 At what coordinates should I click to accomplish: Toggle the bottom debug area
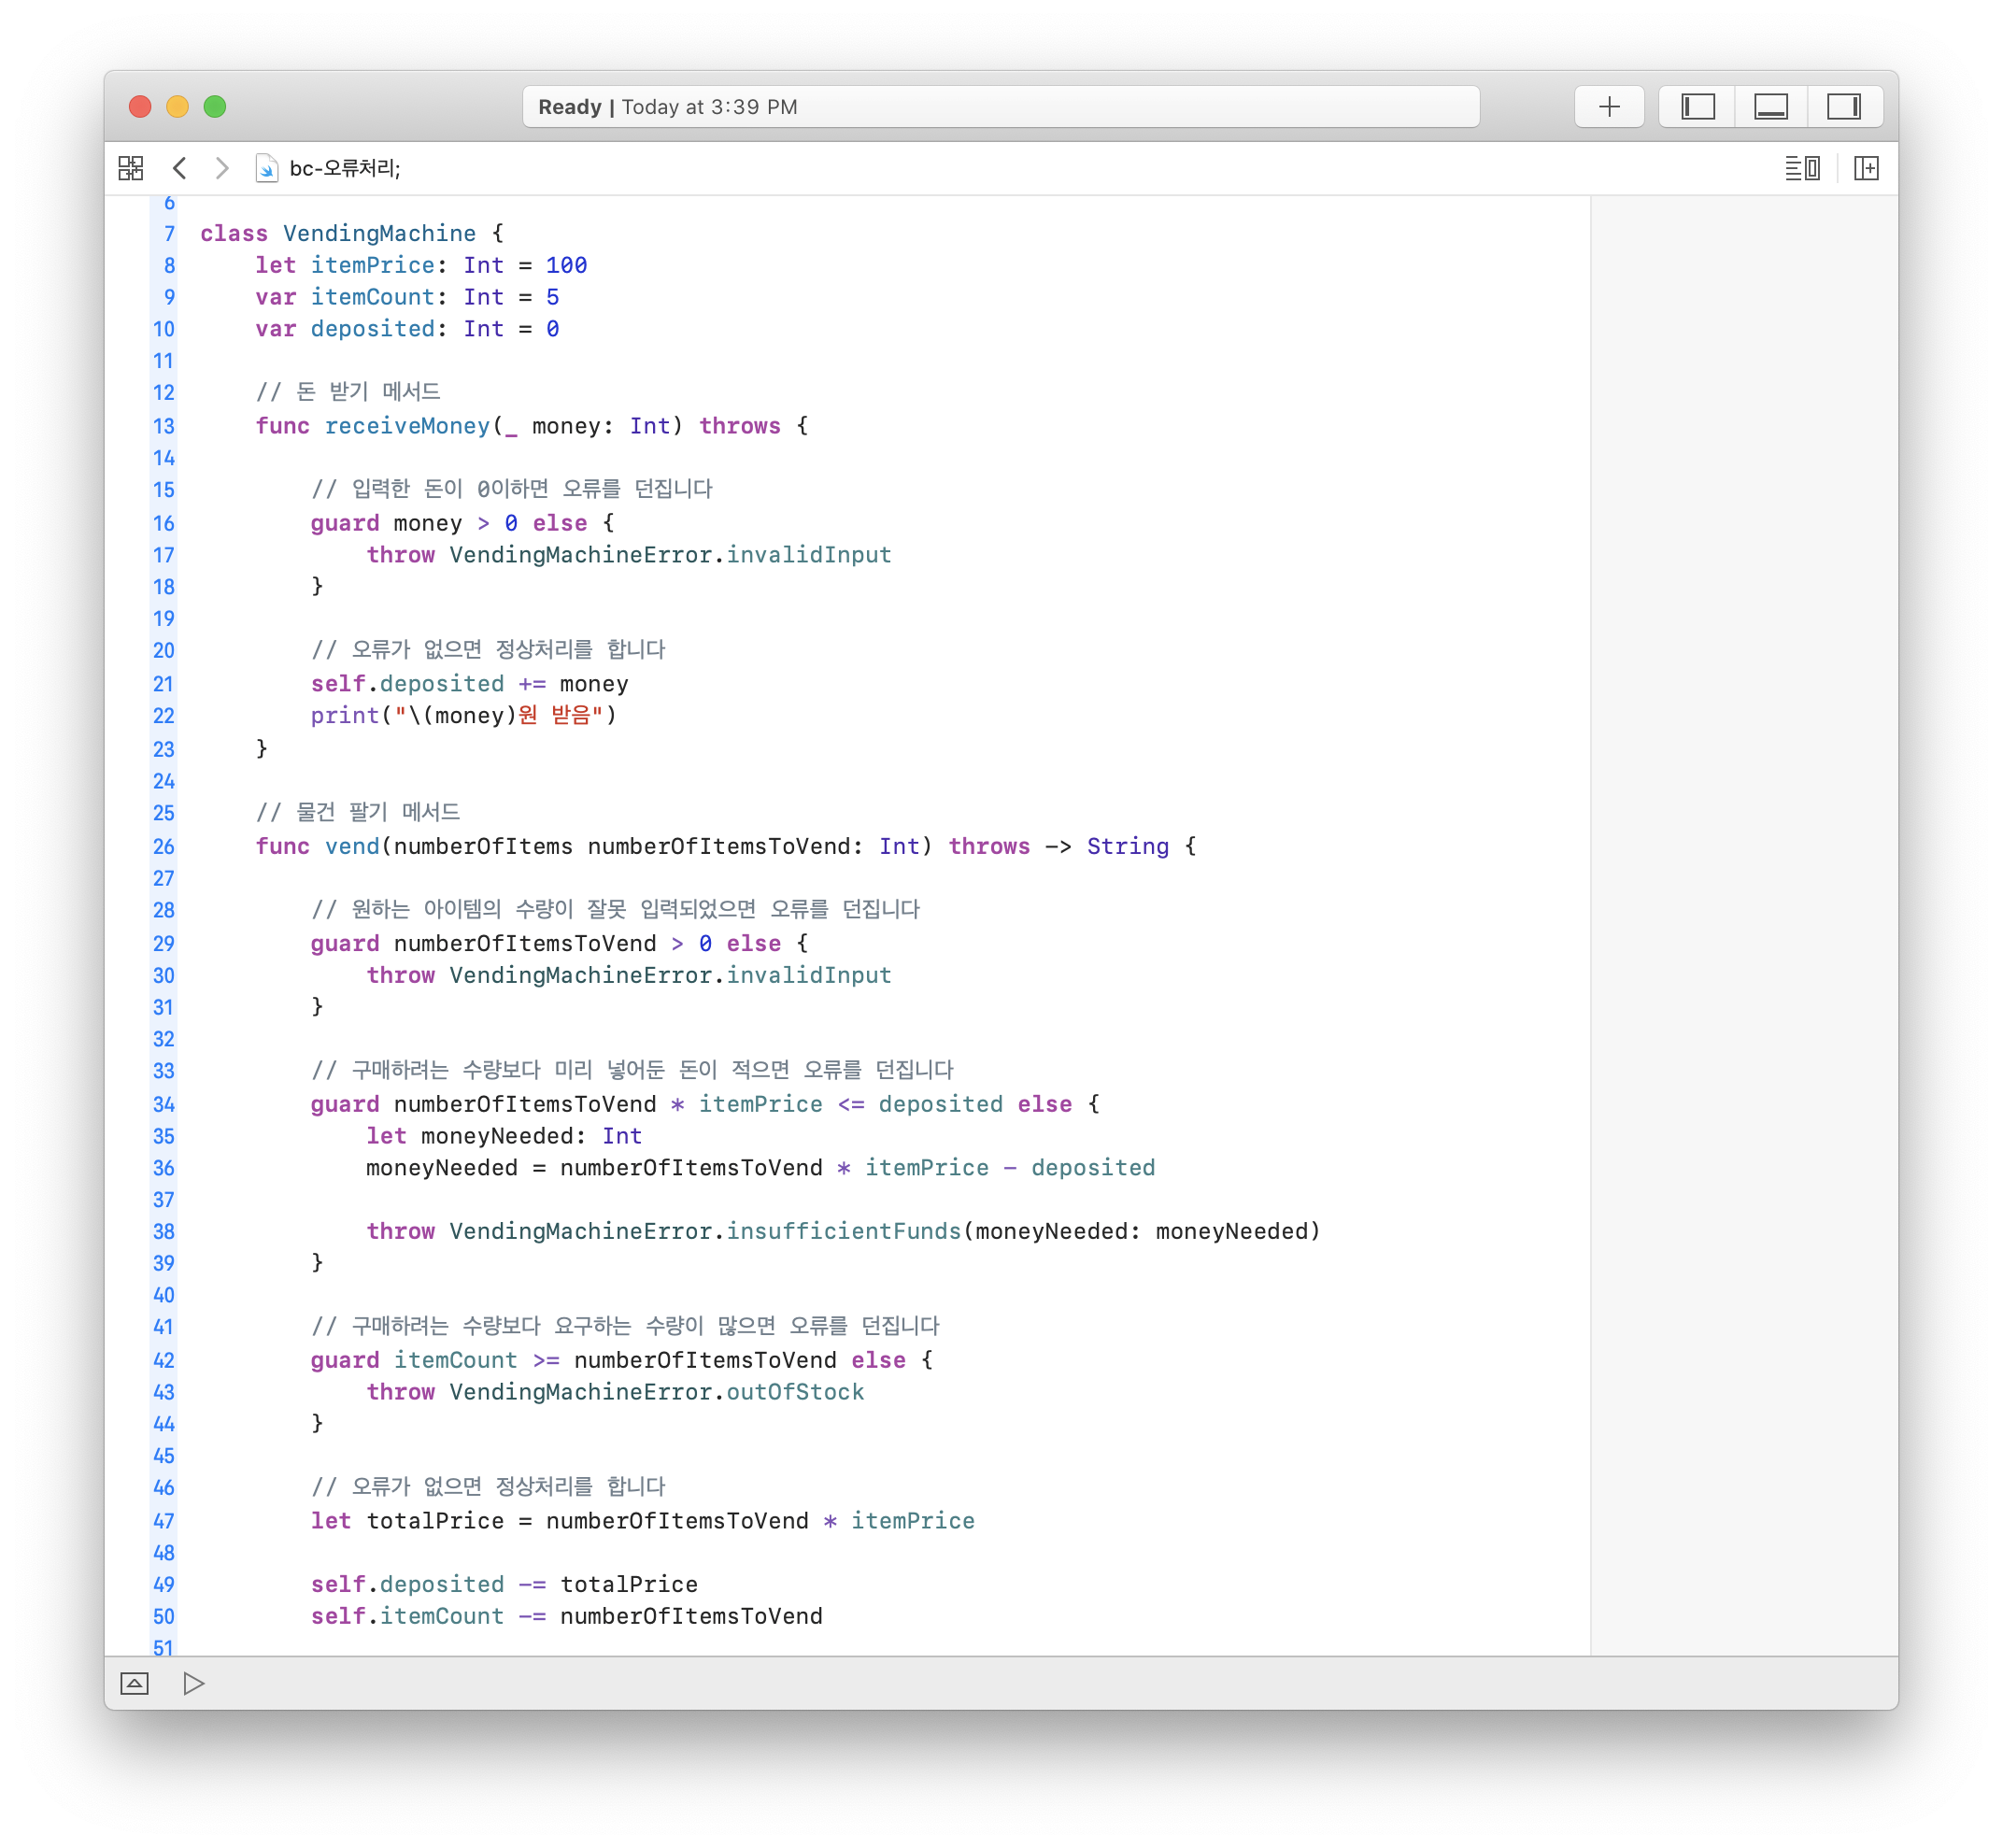point(1770,107)
